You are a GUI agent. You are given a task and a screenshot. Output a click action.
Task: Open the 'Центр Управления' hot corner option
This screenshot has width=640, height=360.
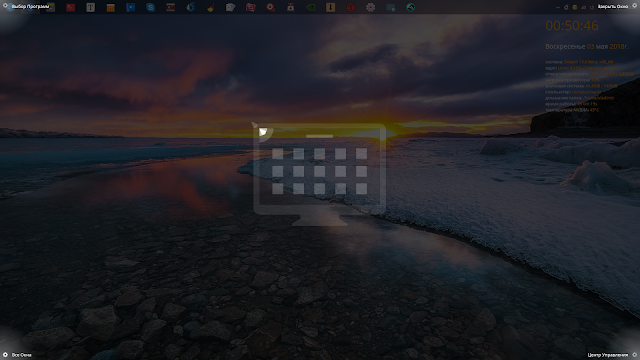click(x=607, y=355)
